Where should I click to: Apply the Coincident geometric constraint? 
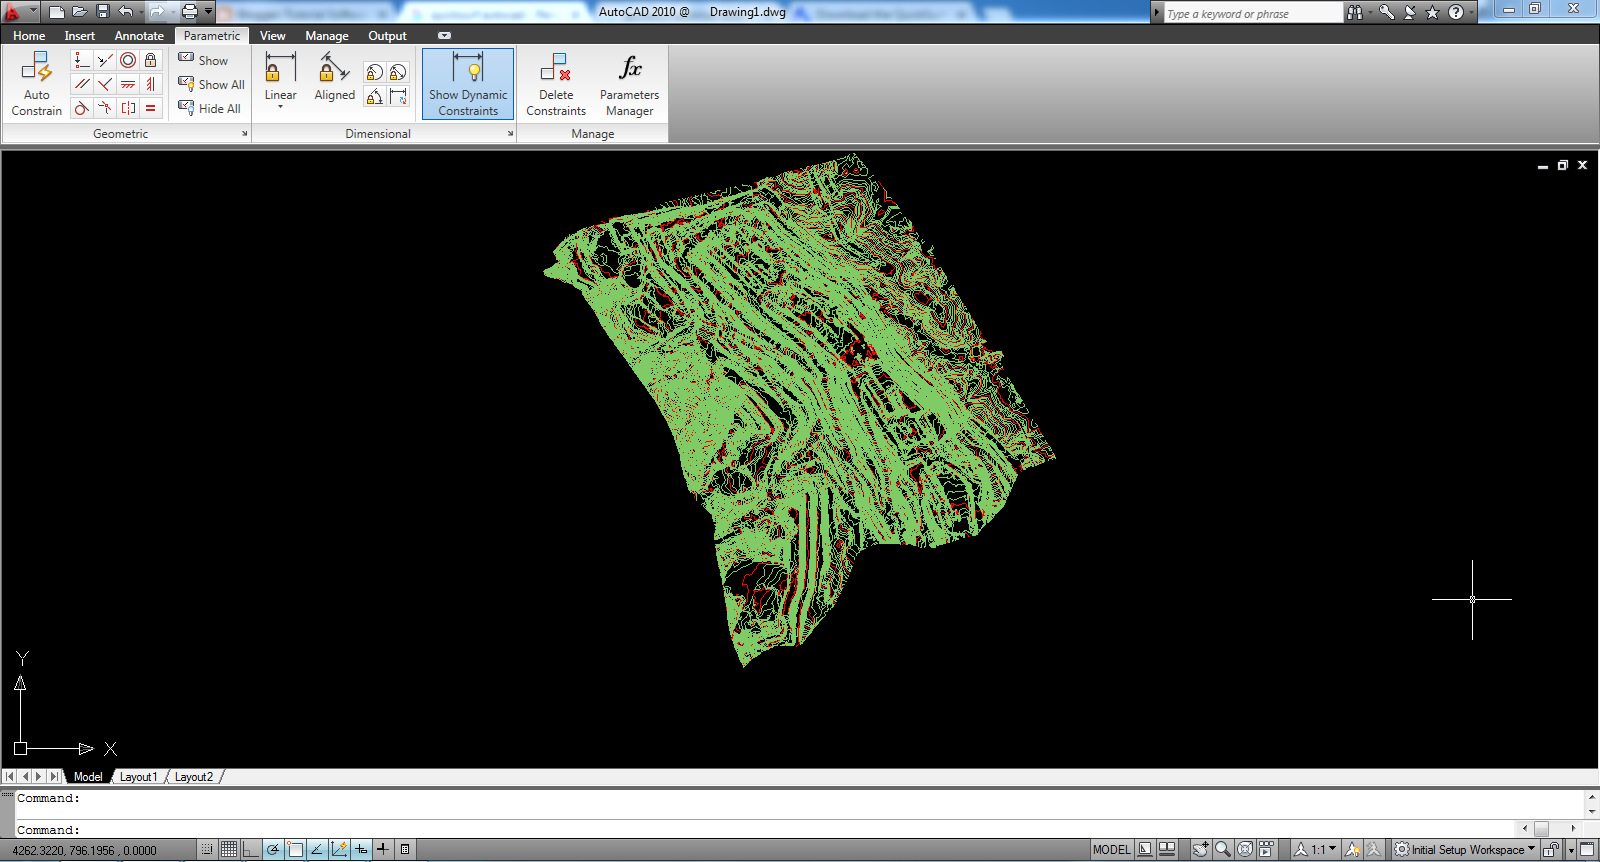pyautogui.click(x=82, y=60)
